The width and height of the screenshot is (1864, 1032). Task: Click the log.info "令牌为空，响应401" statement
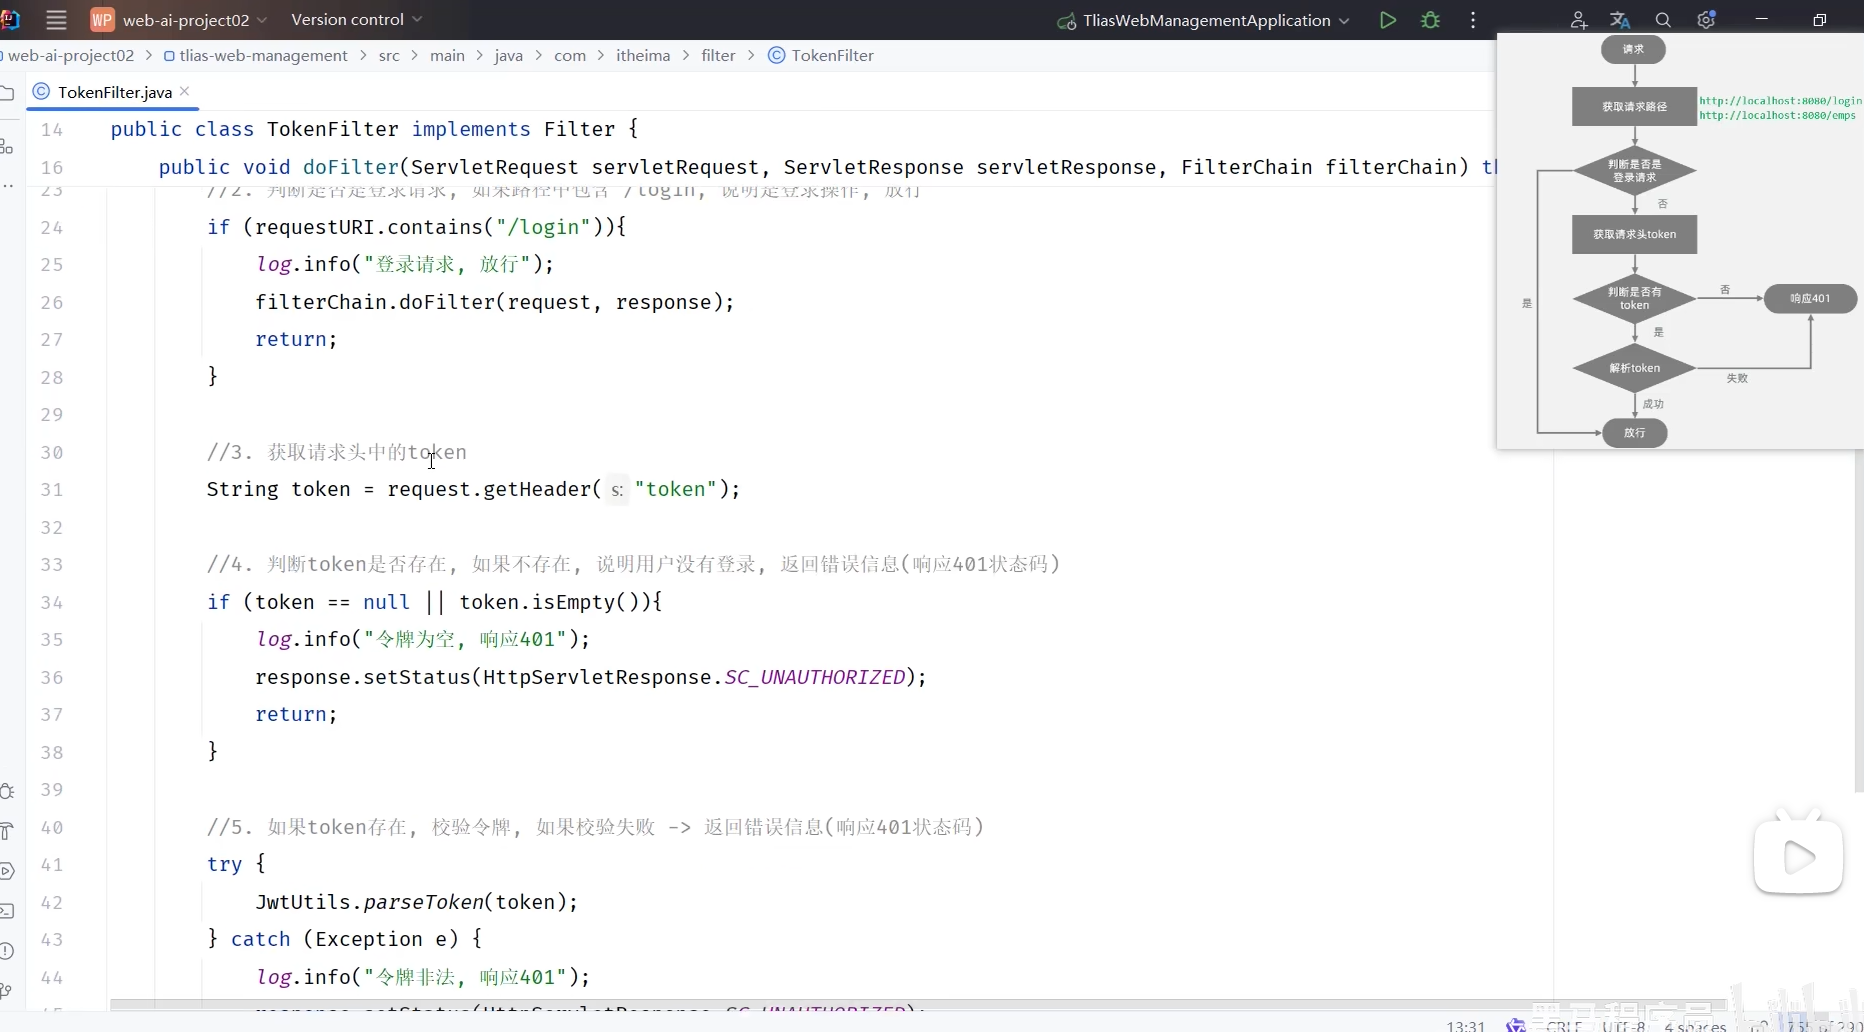[x=422, y=639]
